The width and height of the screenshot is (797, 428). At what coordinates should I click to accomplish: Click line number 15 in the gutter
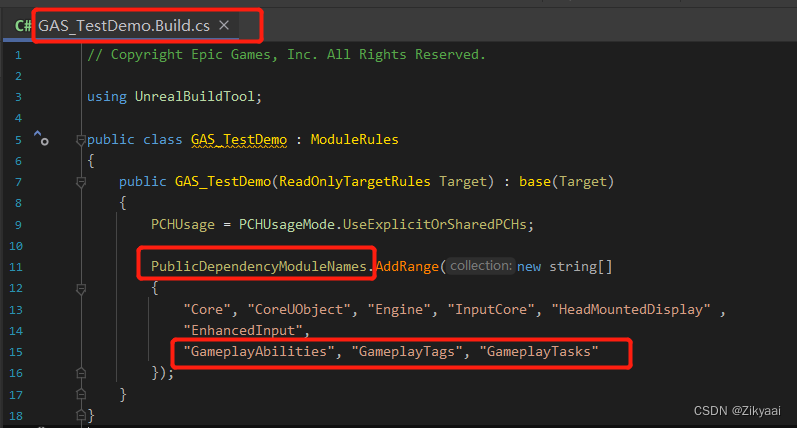click(x=16, y=352)
